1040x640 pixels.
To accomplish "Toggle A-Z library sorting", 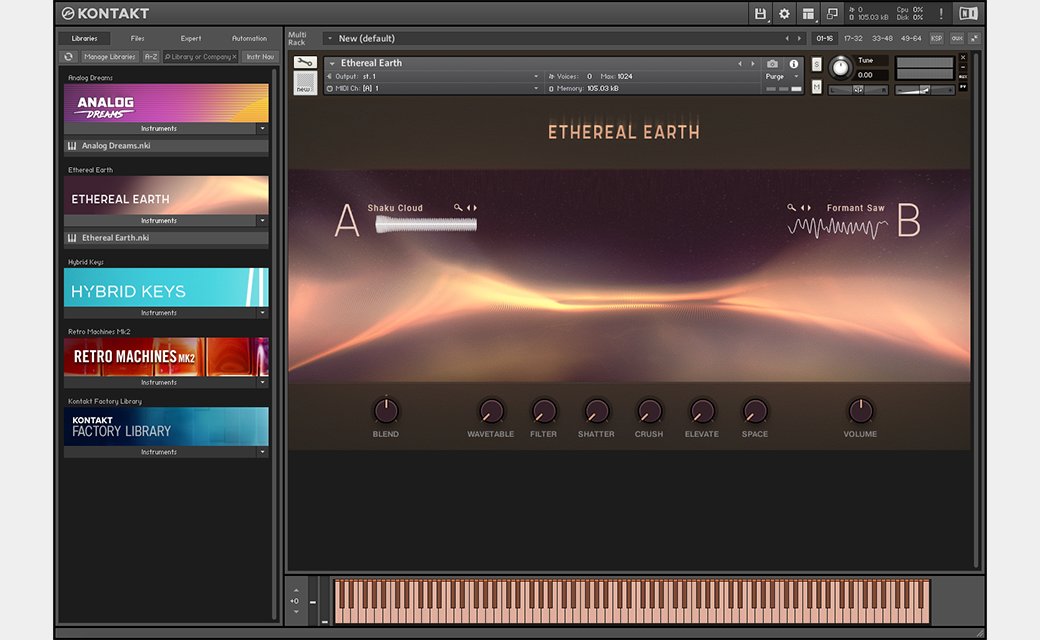I will (x=151, y=57).
